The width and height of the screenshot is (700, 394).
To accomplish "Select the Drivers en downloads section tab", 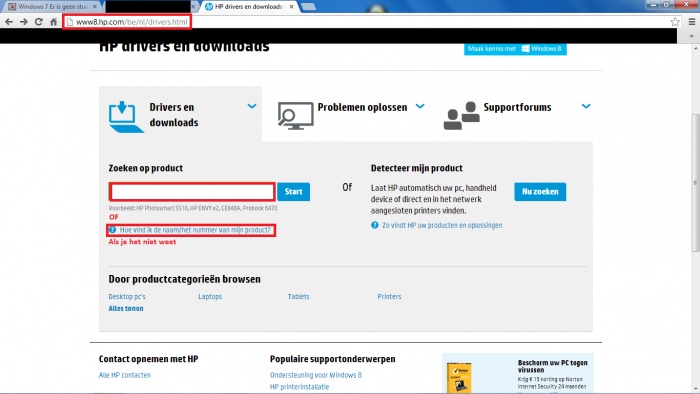I will tap(180, 114).
